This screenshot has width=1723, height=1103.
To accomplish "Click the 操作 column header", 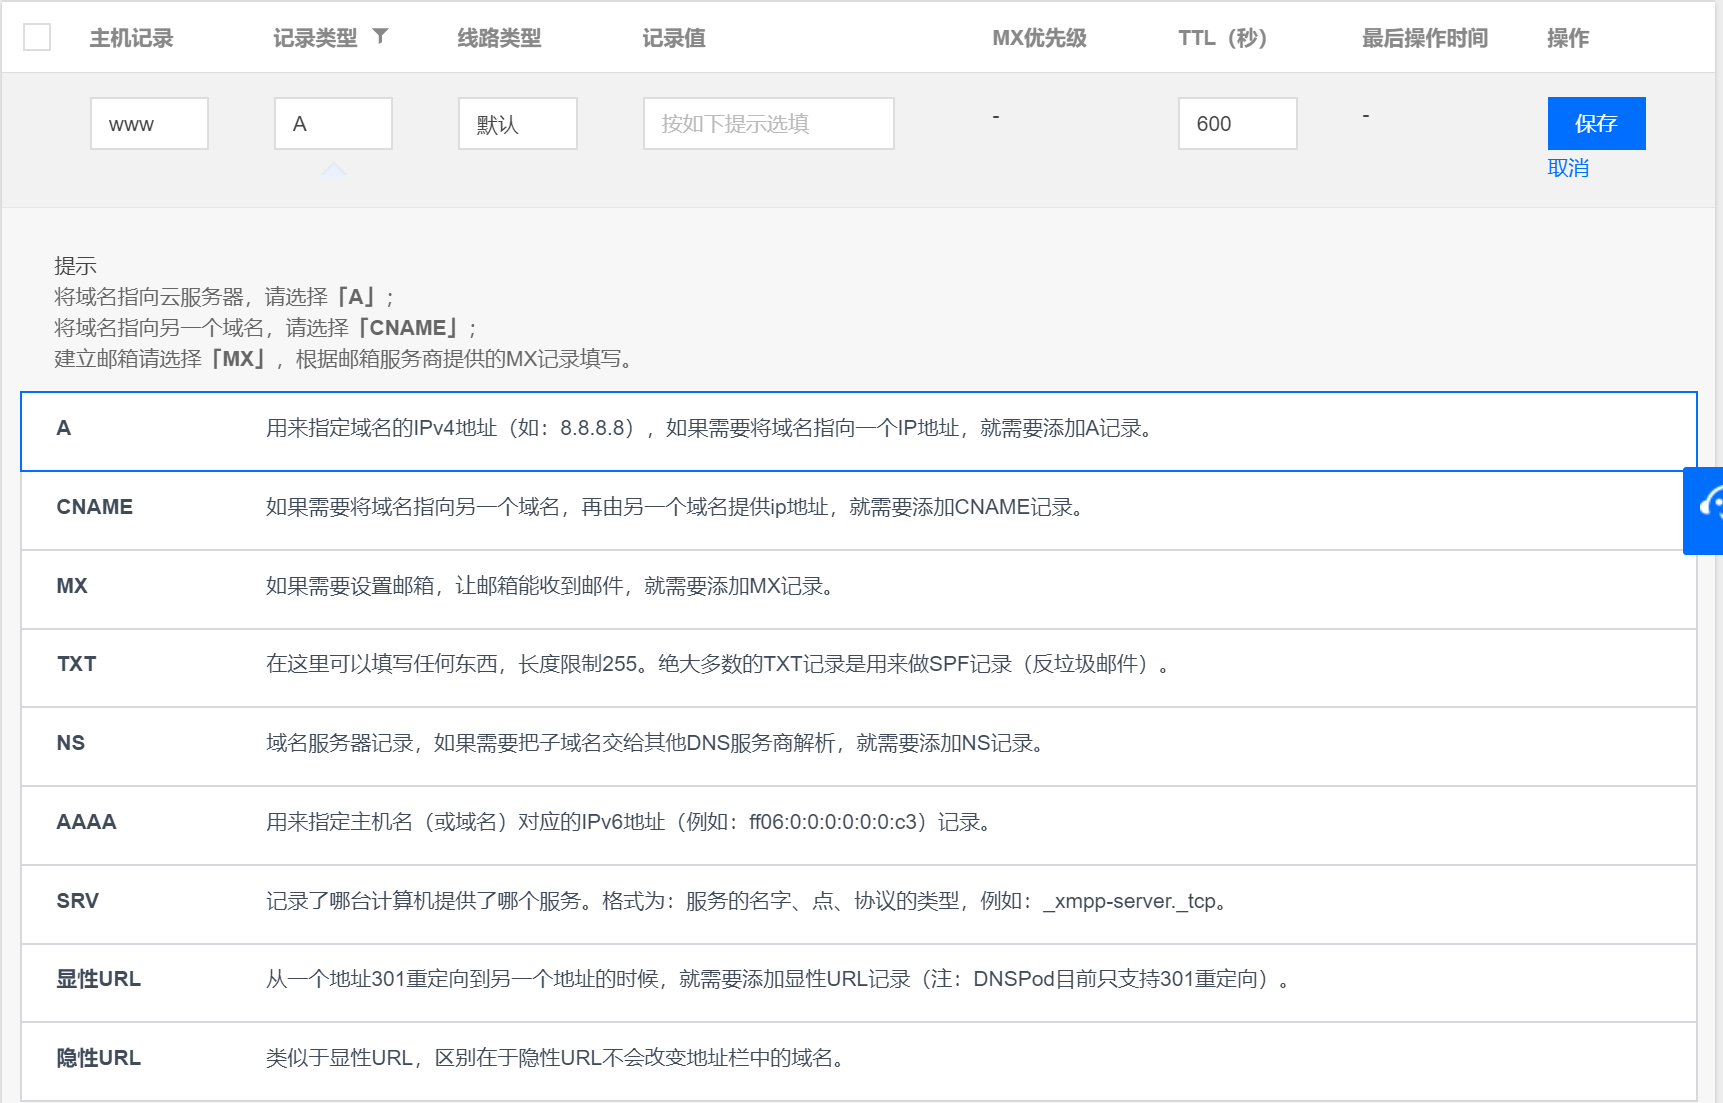I will coord(1568,38).
